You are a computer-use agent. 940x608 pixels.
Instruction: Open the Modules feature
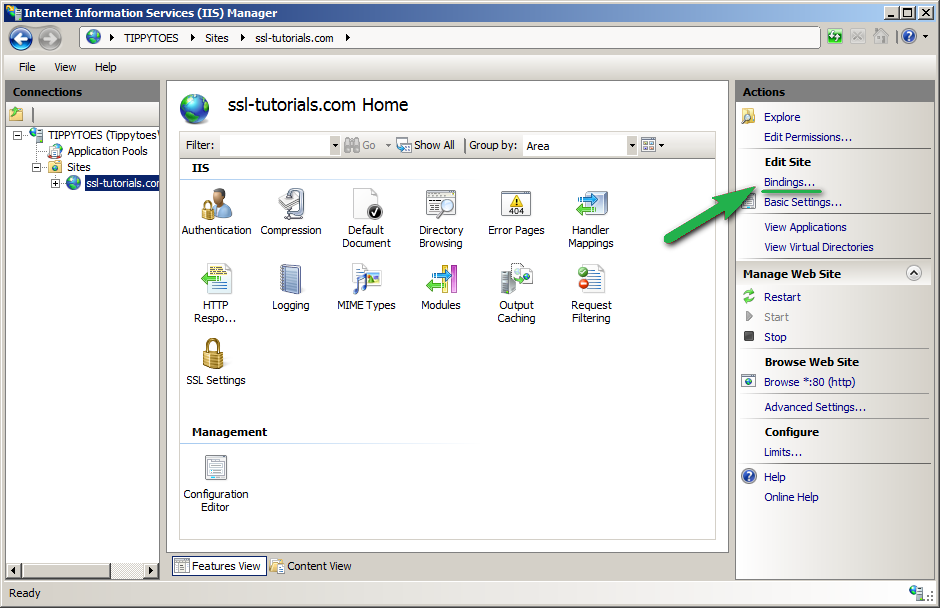441,287
